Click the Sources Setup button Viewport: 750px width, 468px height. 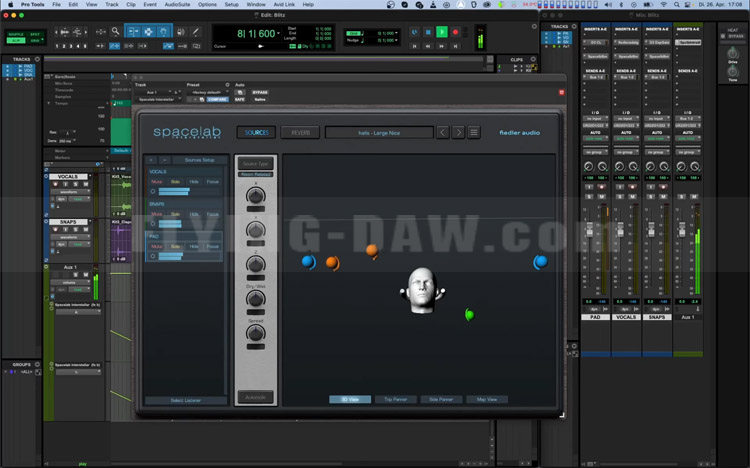pos(199,160)
